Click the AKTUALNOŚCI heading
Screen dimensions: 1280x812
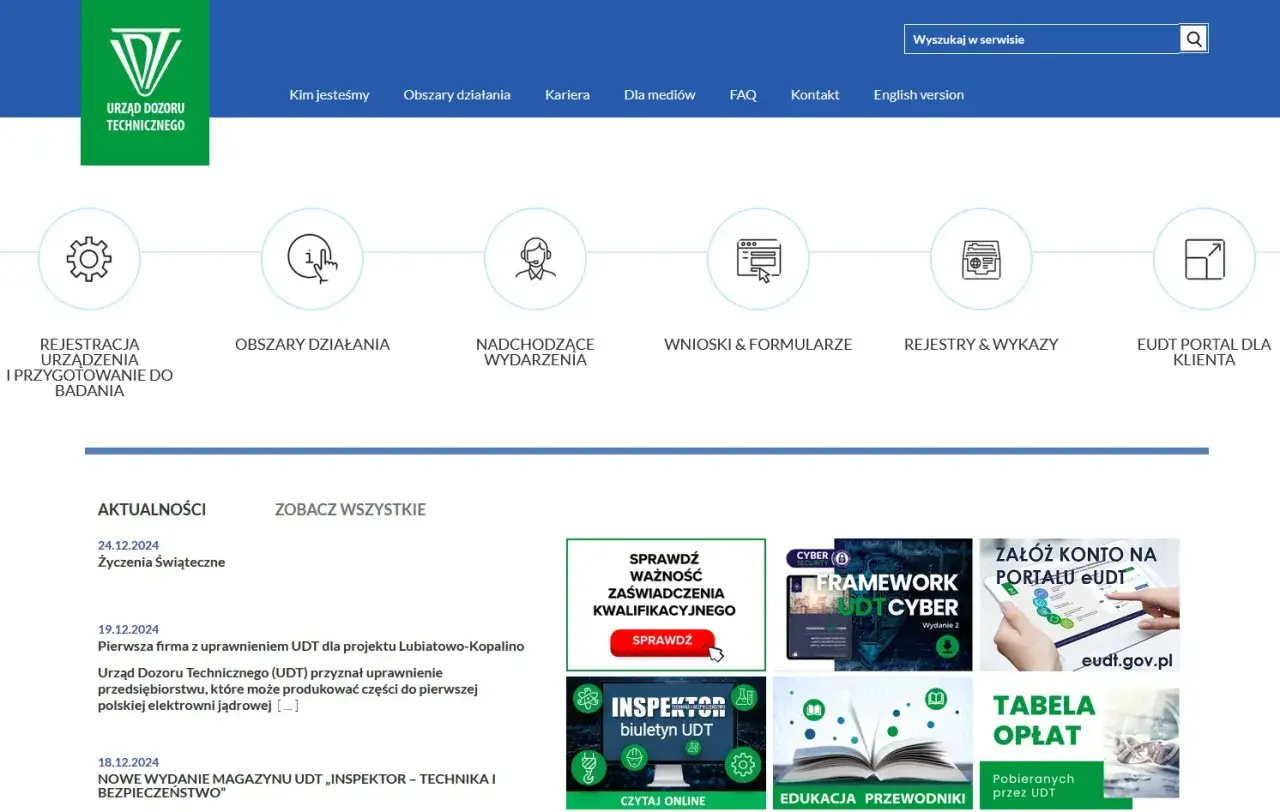[x=152, y=509]
